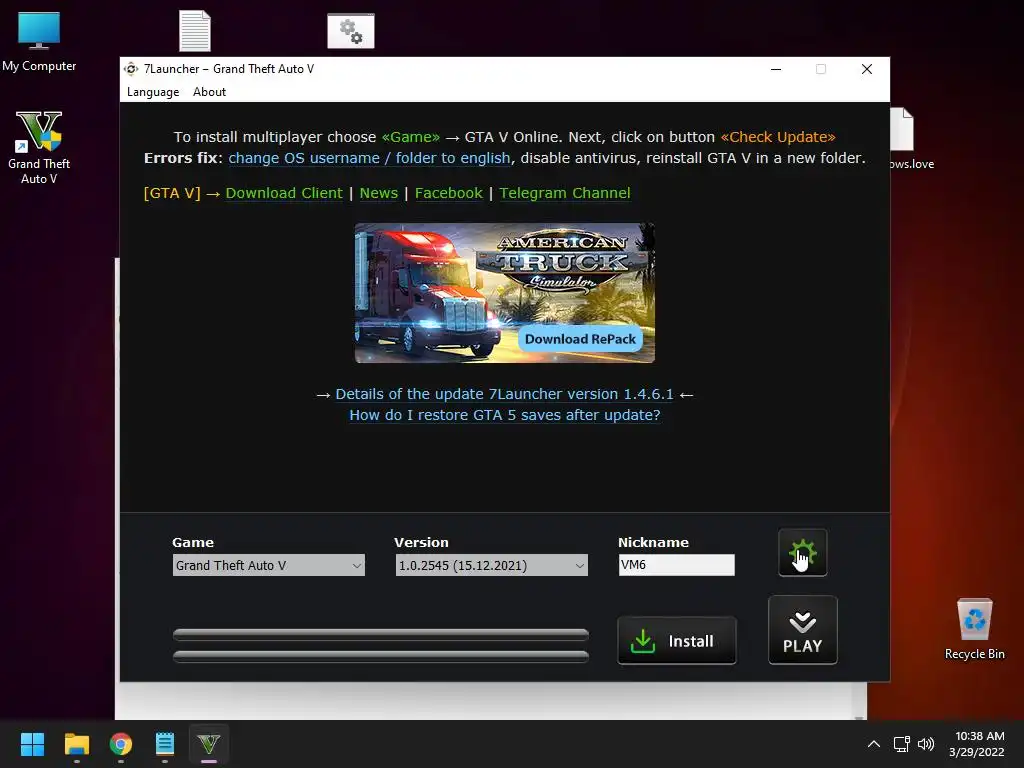Image resolution: width=1024 pixels, height=768 pixels.
Task: Open the clock showing 10:38 AM
Action: click(x=977, y=744)
